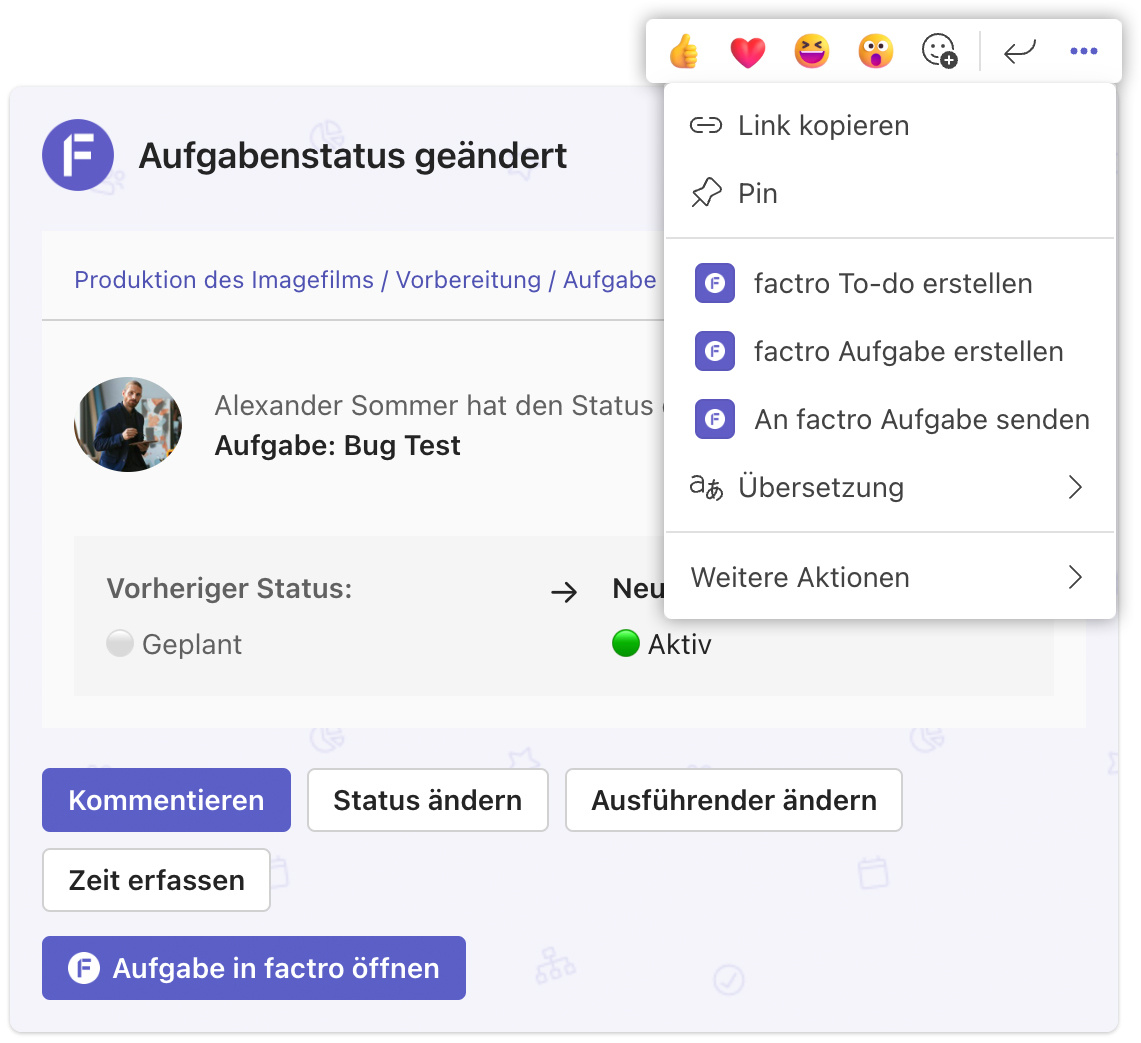Image resolution: width=1141 pixels, height=1043 pixels.
Task: Click the Geplant status text
Action: (192, 644)
